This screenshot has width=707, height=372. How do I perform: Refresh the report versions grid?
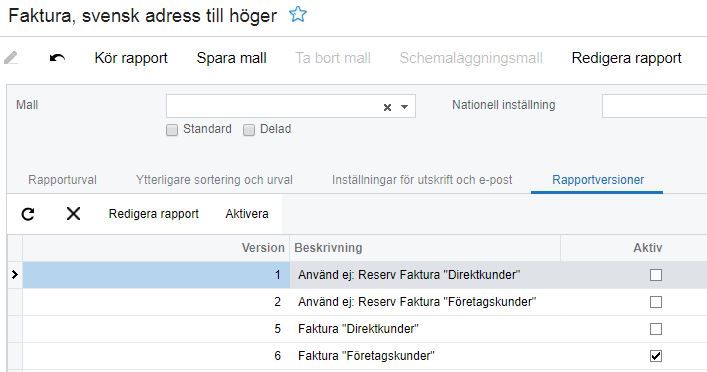[28, 214]
